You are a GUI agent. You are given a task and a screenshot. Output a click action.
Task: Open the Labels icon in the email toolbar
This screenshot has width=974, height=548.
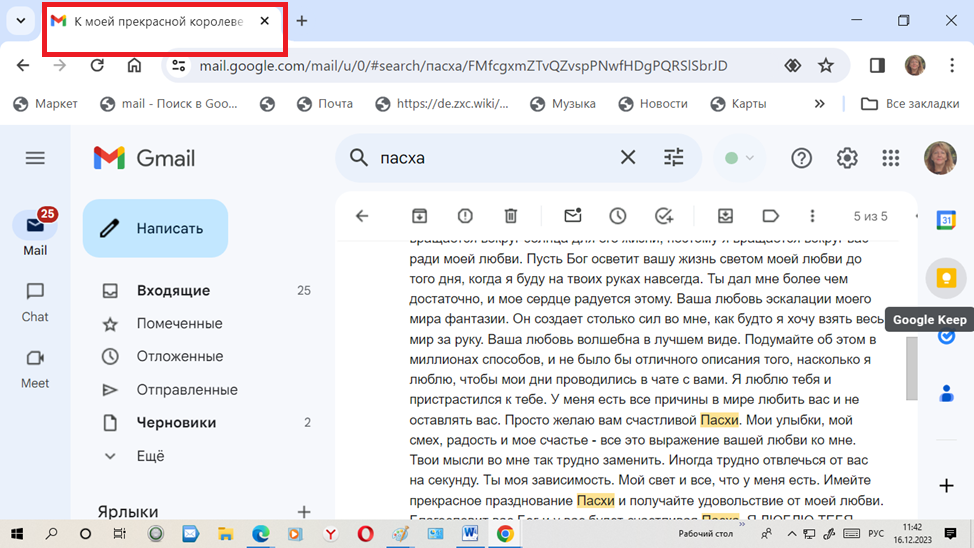(x=770, y=216)
